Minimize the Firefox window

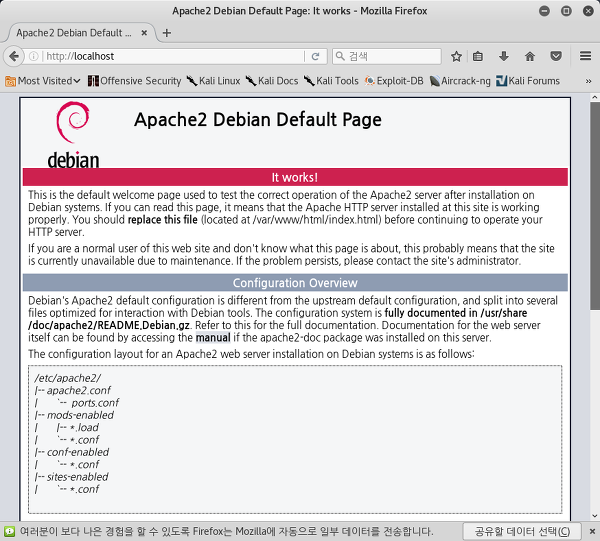pos(544,11)
